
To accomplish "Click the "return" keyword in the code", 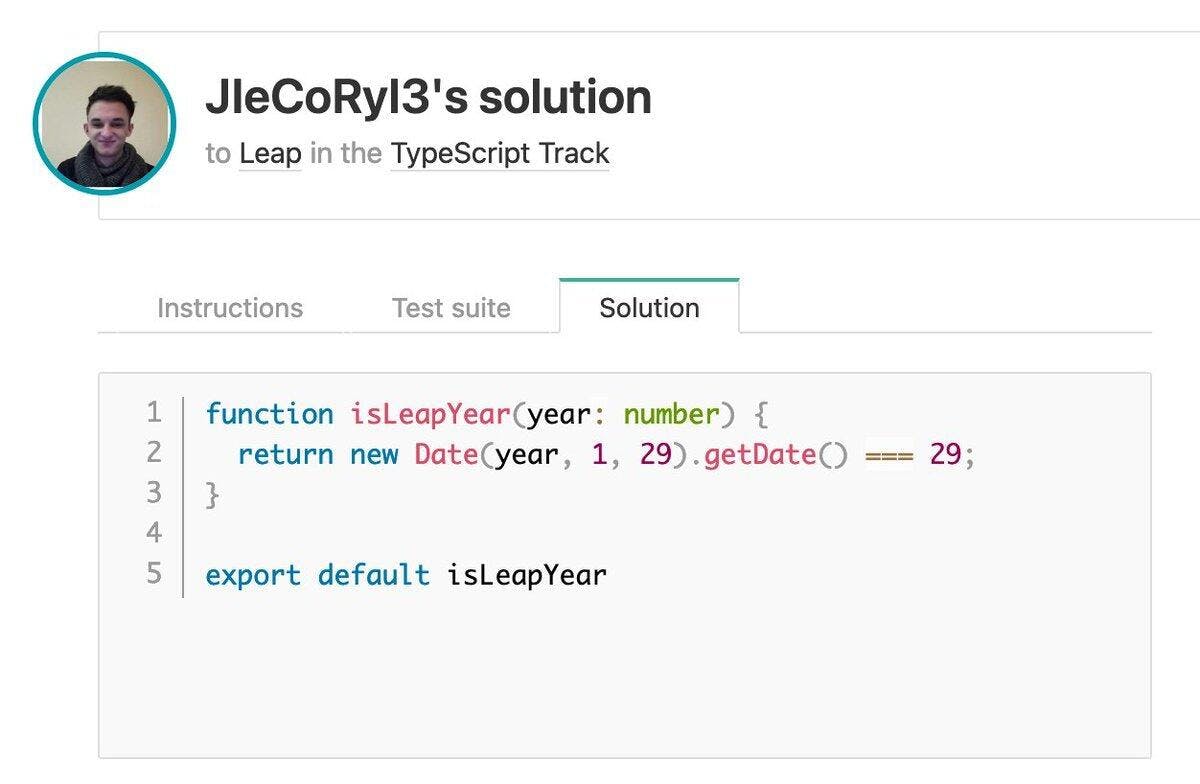I will pos(285,454).
